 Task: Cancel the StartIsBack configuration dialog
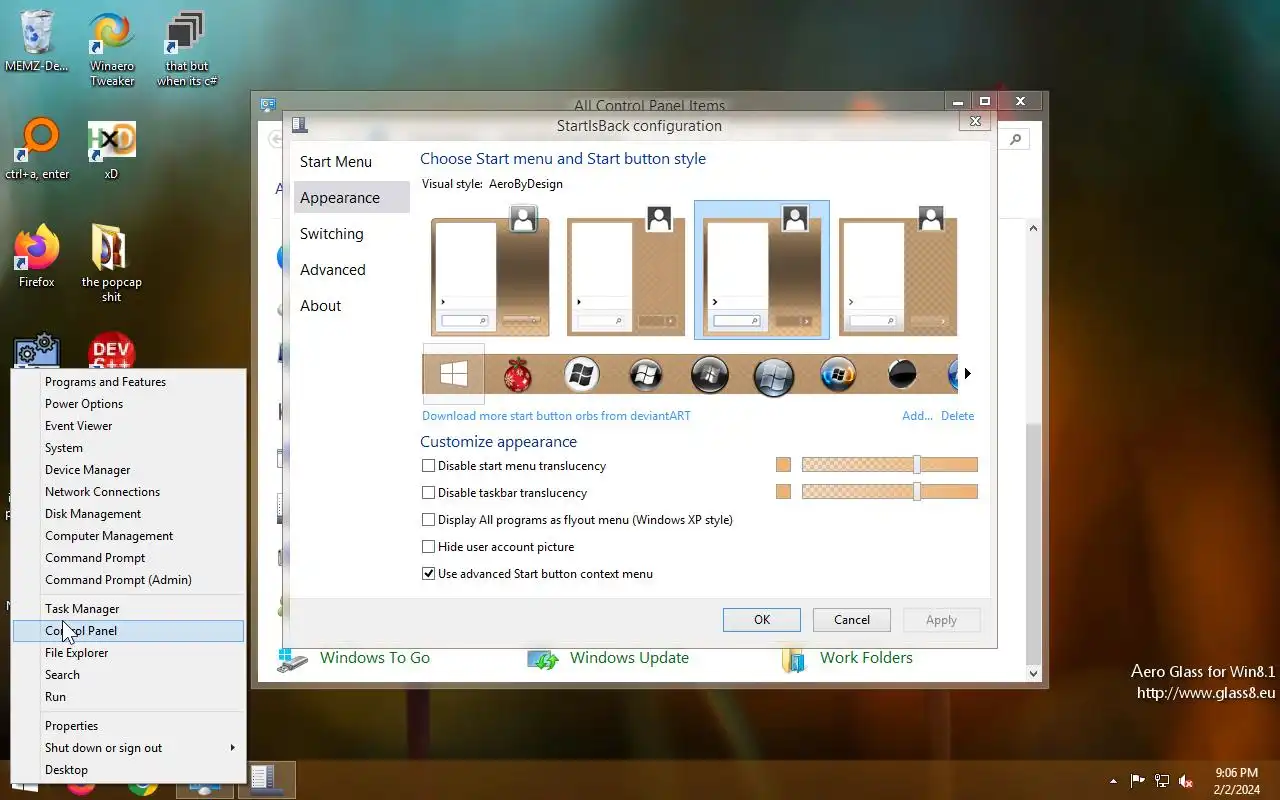852,620
